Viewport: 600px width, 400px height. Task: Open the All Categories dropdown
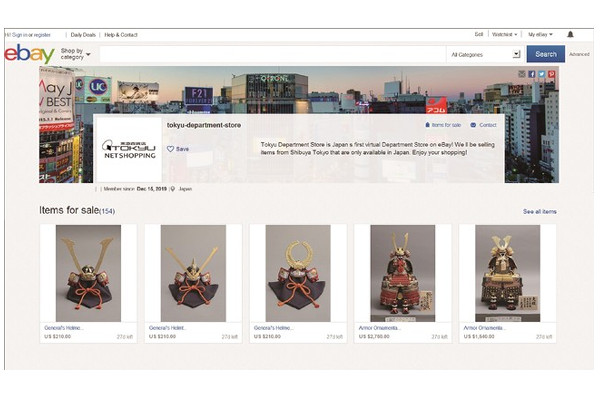coord(485,54)
